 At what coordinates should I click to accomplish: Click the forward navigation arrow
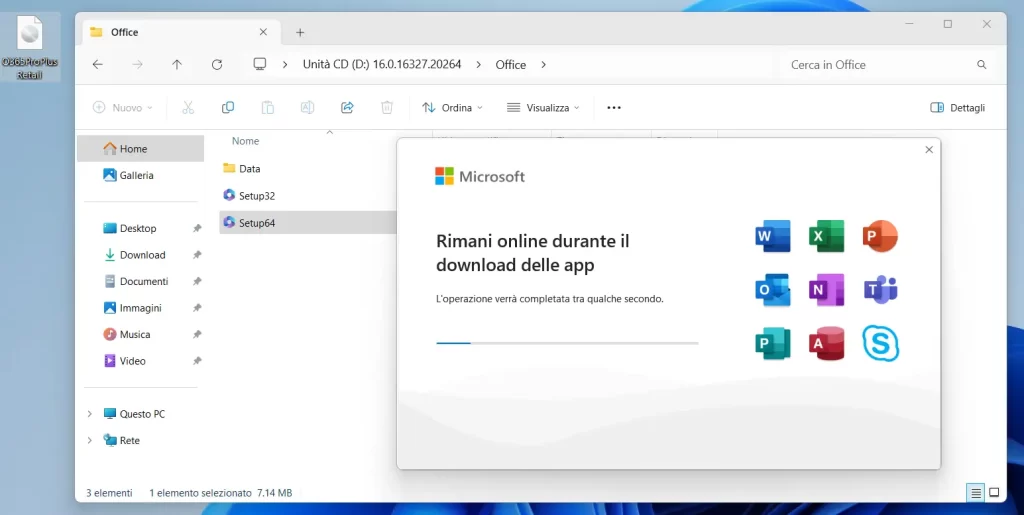click(137, 65)
